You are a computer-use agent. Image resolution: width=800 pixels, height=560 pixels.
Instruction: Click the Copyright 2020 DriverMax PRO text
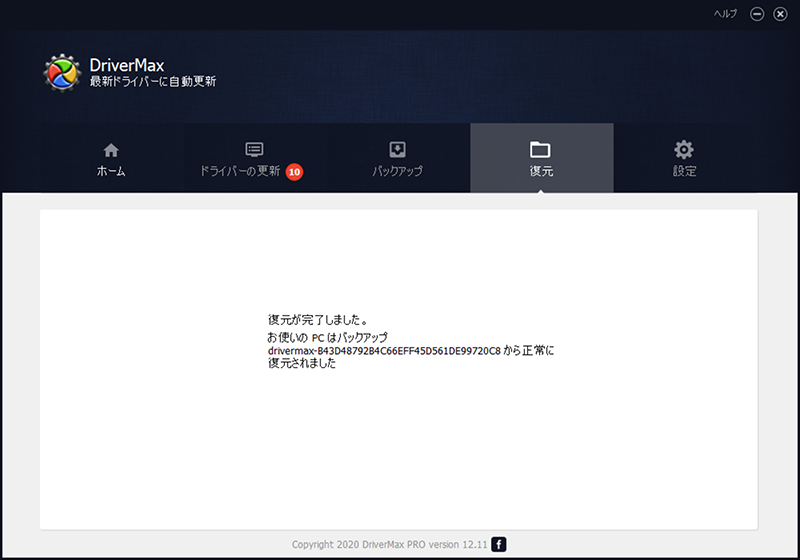pyautogui.click(x=388, y=544)
